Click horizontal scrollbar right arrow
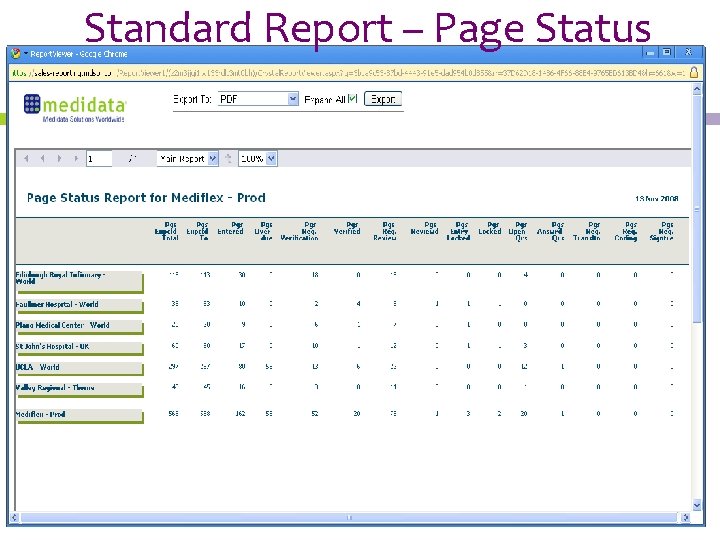The height and width of the screenshot is (540, 720). pyautogui.click(x=685, y=518)
